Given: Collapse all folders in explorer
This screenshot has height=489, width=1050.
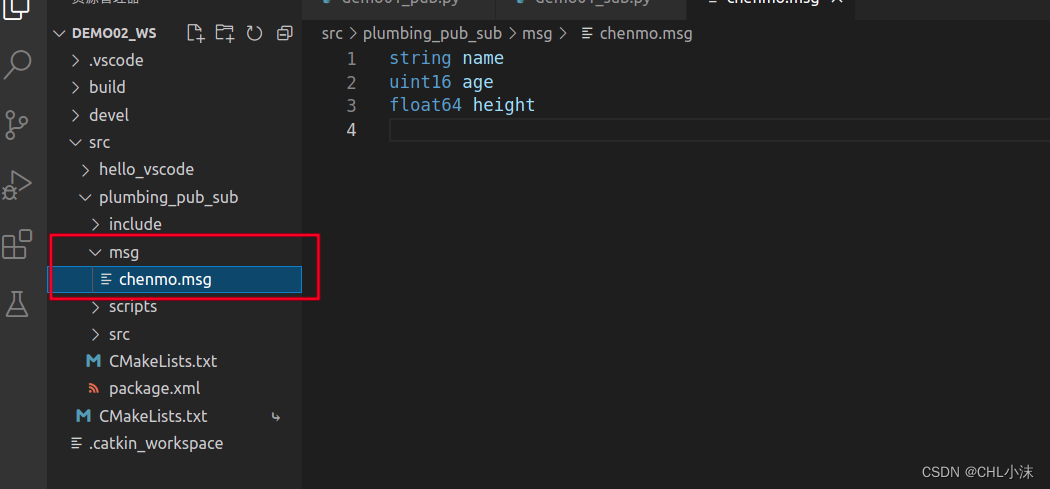Looking at the screenshot, I should tap(285, 33).
